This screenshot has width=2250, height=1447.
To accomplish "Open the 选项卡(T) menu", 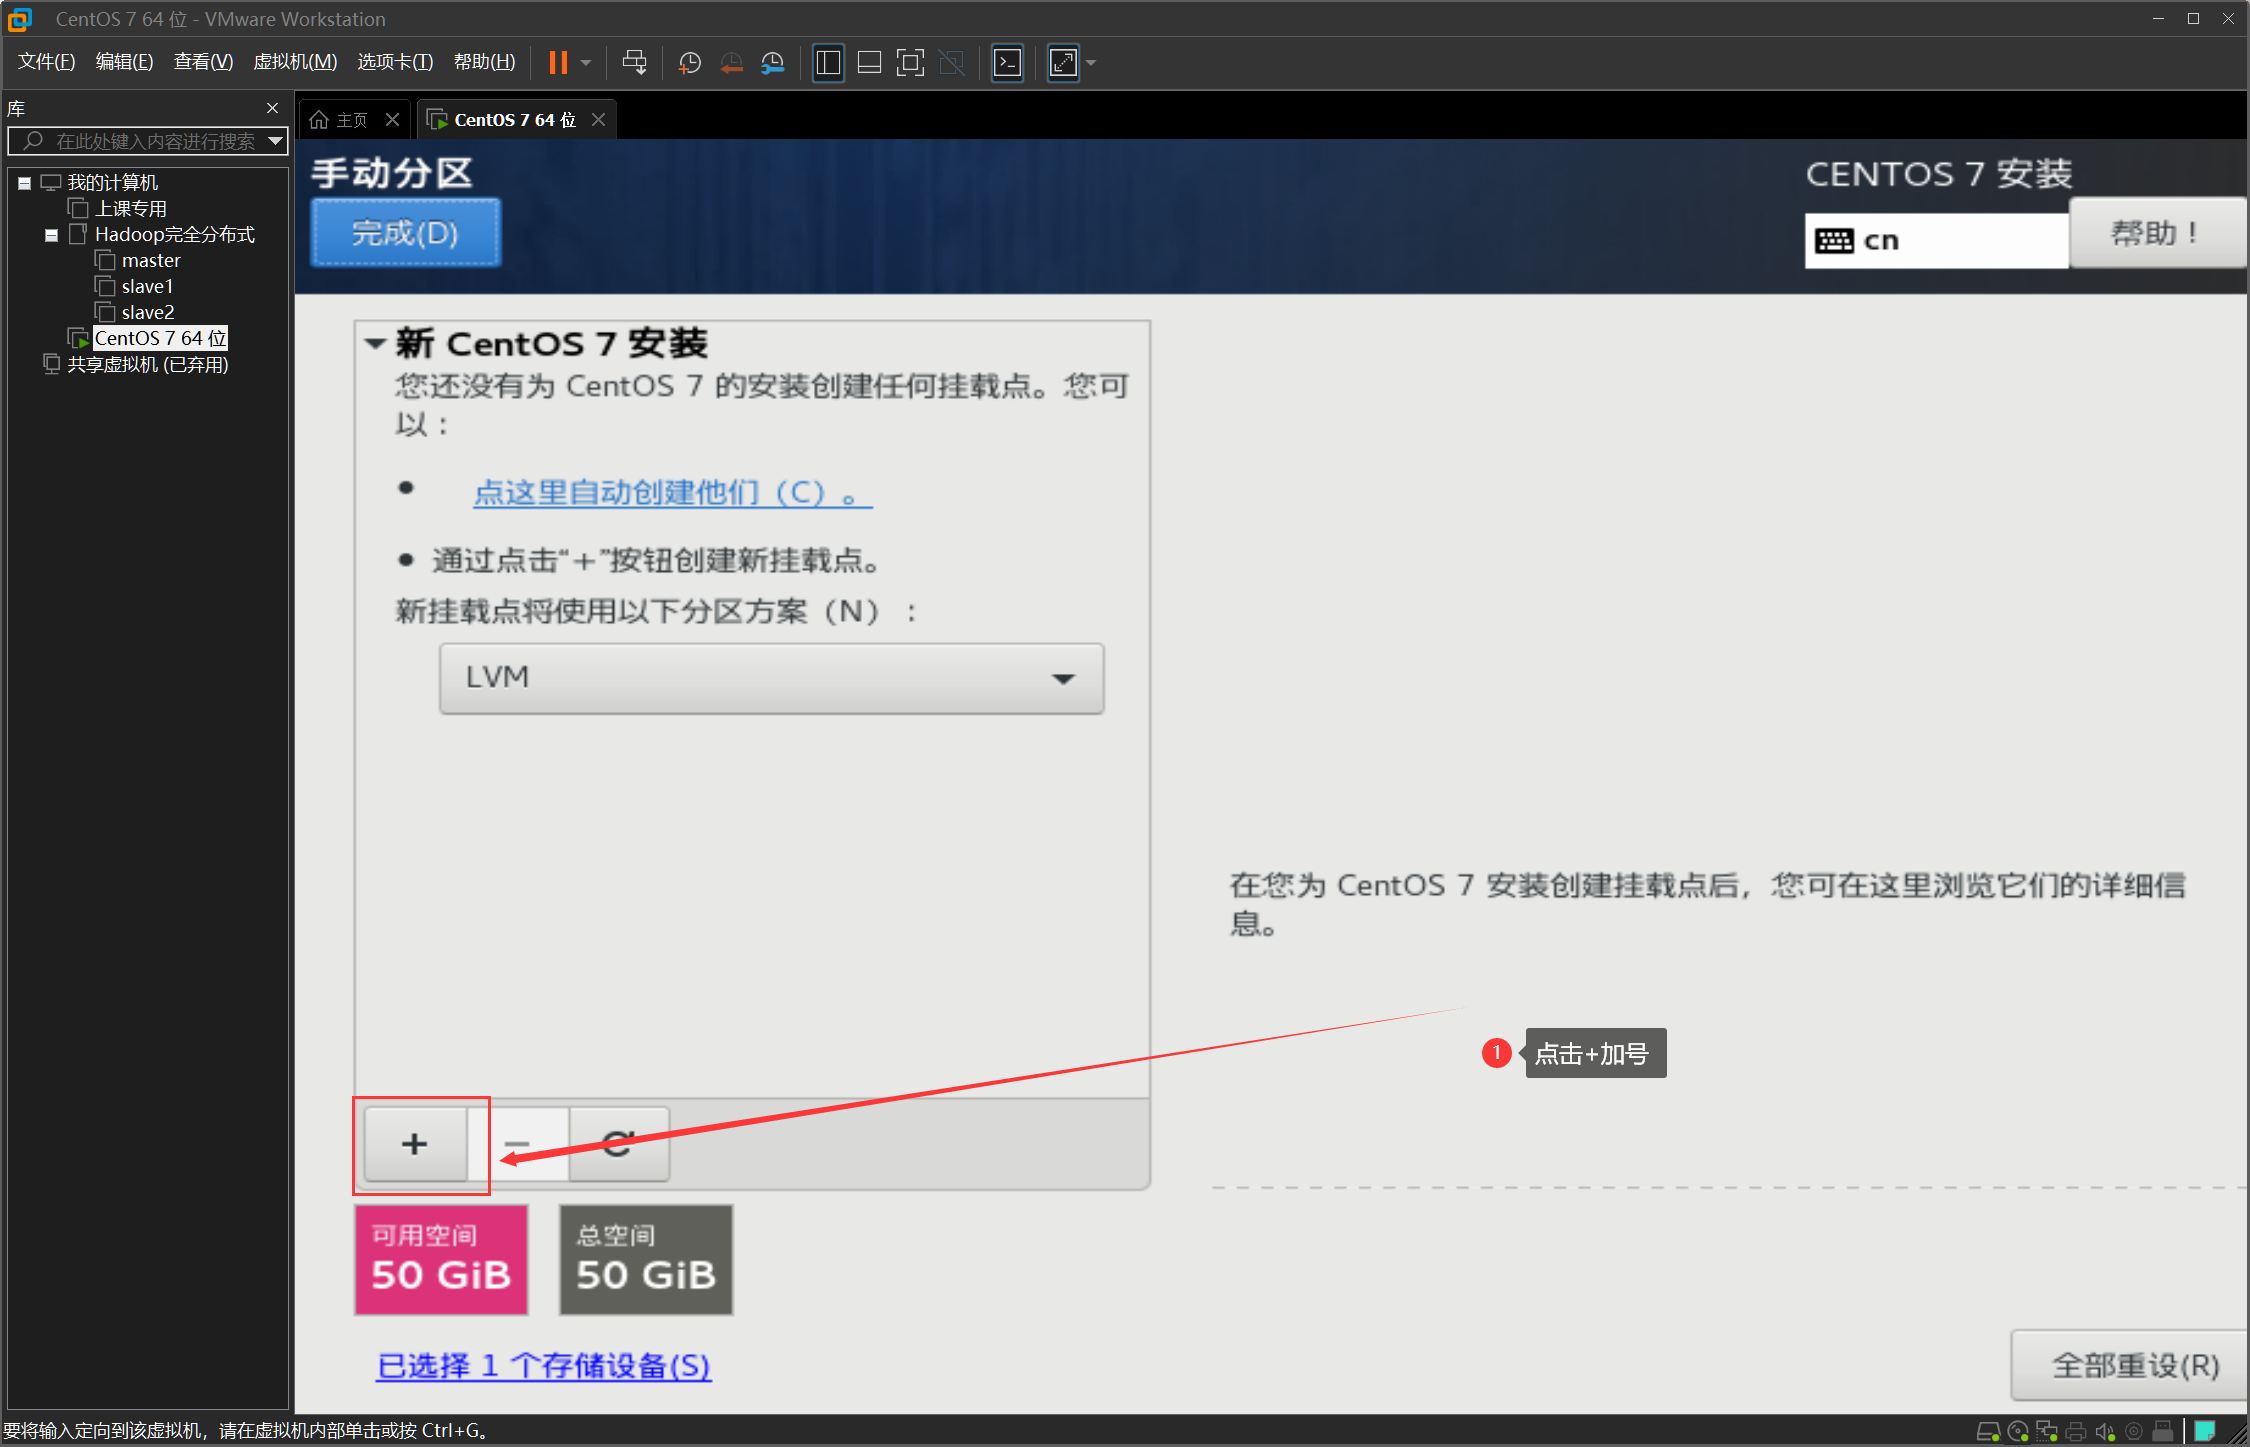I will point(395,62).
